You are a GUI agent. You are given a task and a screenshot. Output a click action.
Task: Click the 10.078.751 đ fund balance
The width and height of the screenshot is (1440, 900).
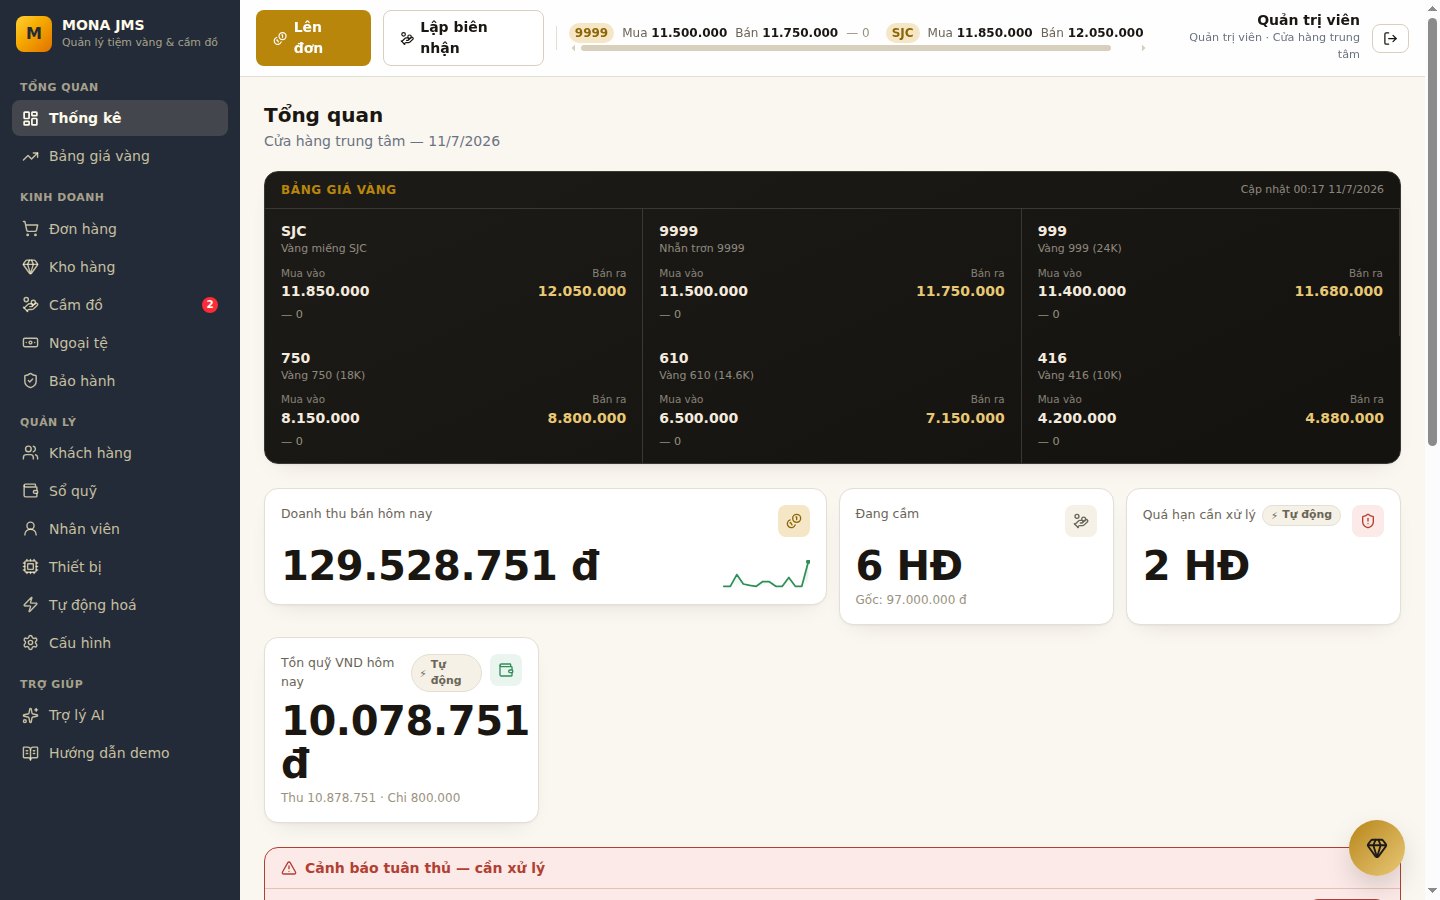click(405, 742)
